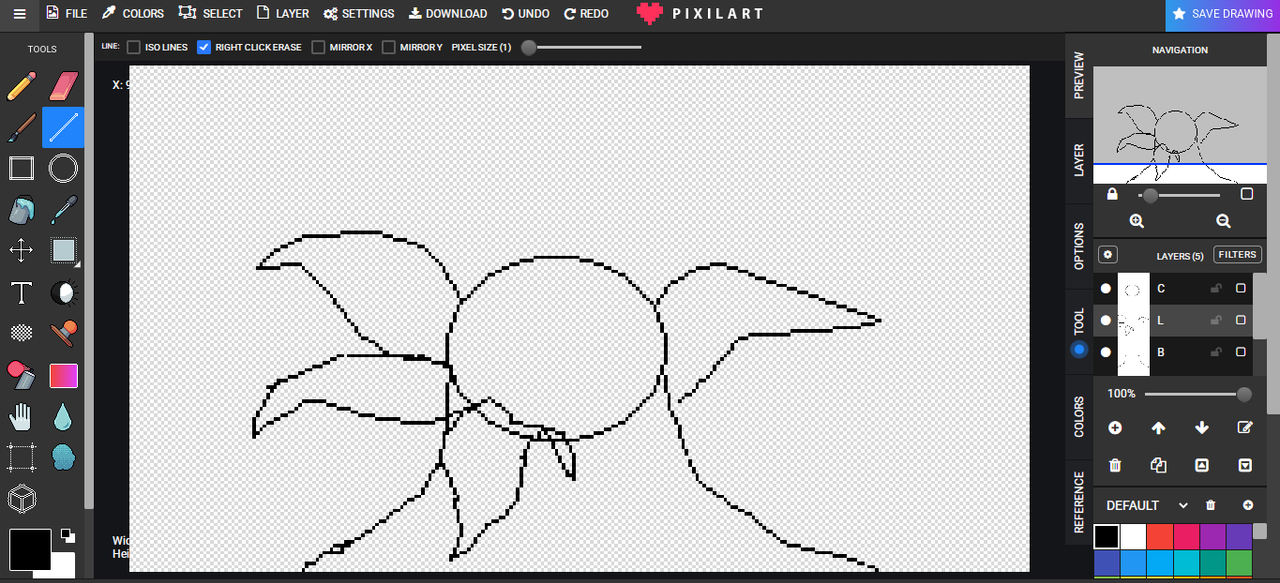
Task: Select the Move tool with arrows
Action: click(21, 250)
